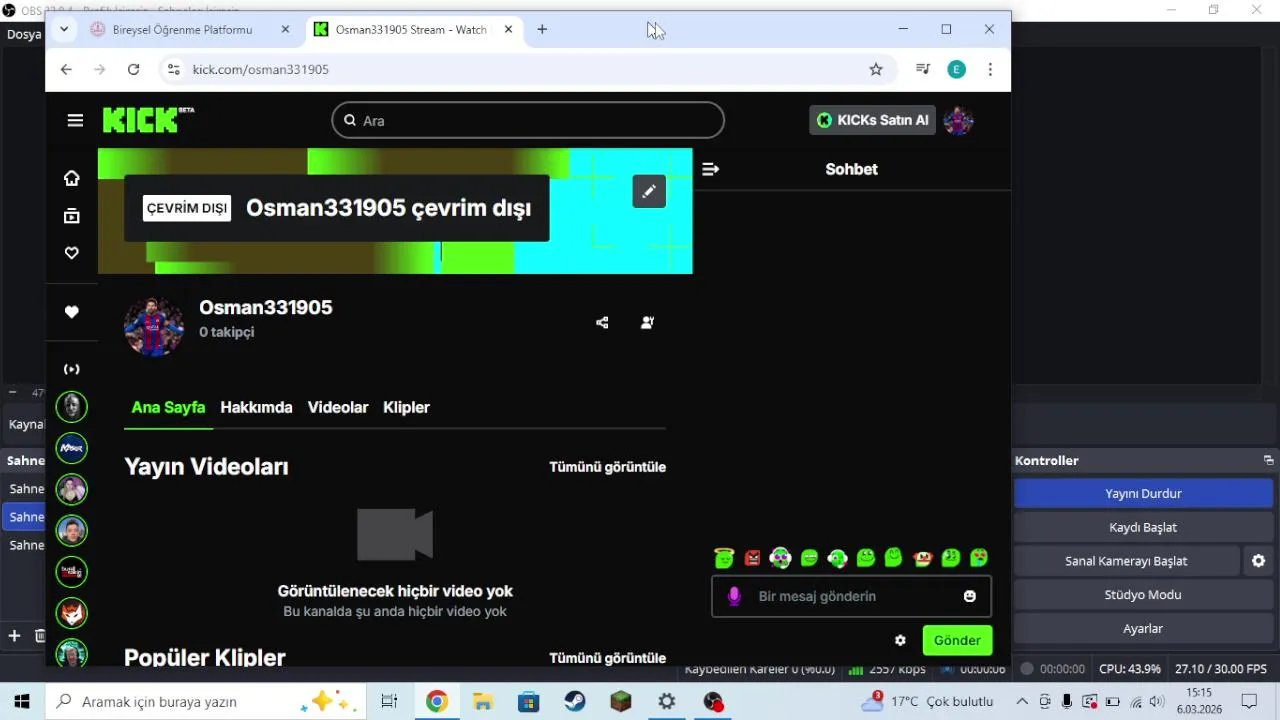Open Windows Start menu
Image resolution: width=1280 pixels, height=720 pixels.
pos(22,701)
